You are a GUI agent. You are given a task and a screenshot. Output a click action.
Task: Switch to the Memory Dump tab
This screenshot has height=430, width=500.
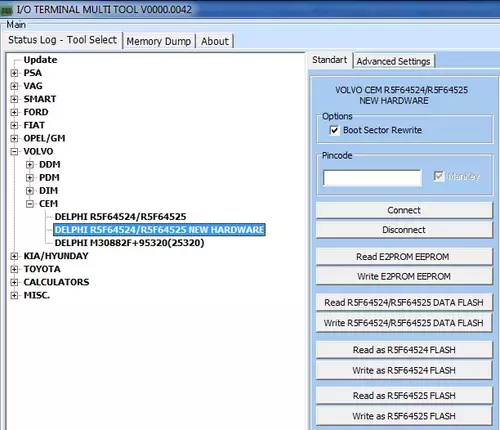pos(159,41)
